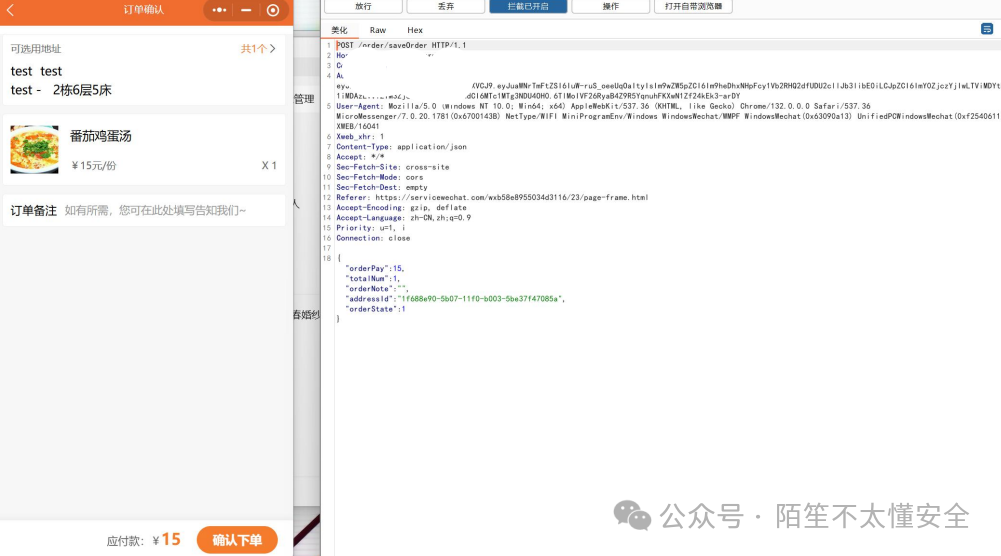Select the Content-Type application/json header
This screenshot has height=556, width=1001.
[402, 147]
